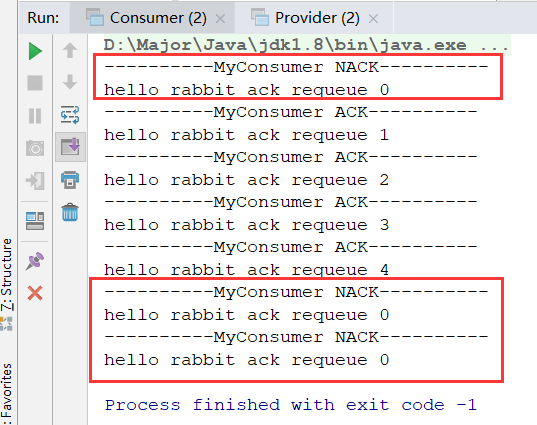
Task: Click the Dump threads camera icon
Action: (x=35, y=148)
